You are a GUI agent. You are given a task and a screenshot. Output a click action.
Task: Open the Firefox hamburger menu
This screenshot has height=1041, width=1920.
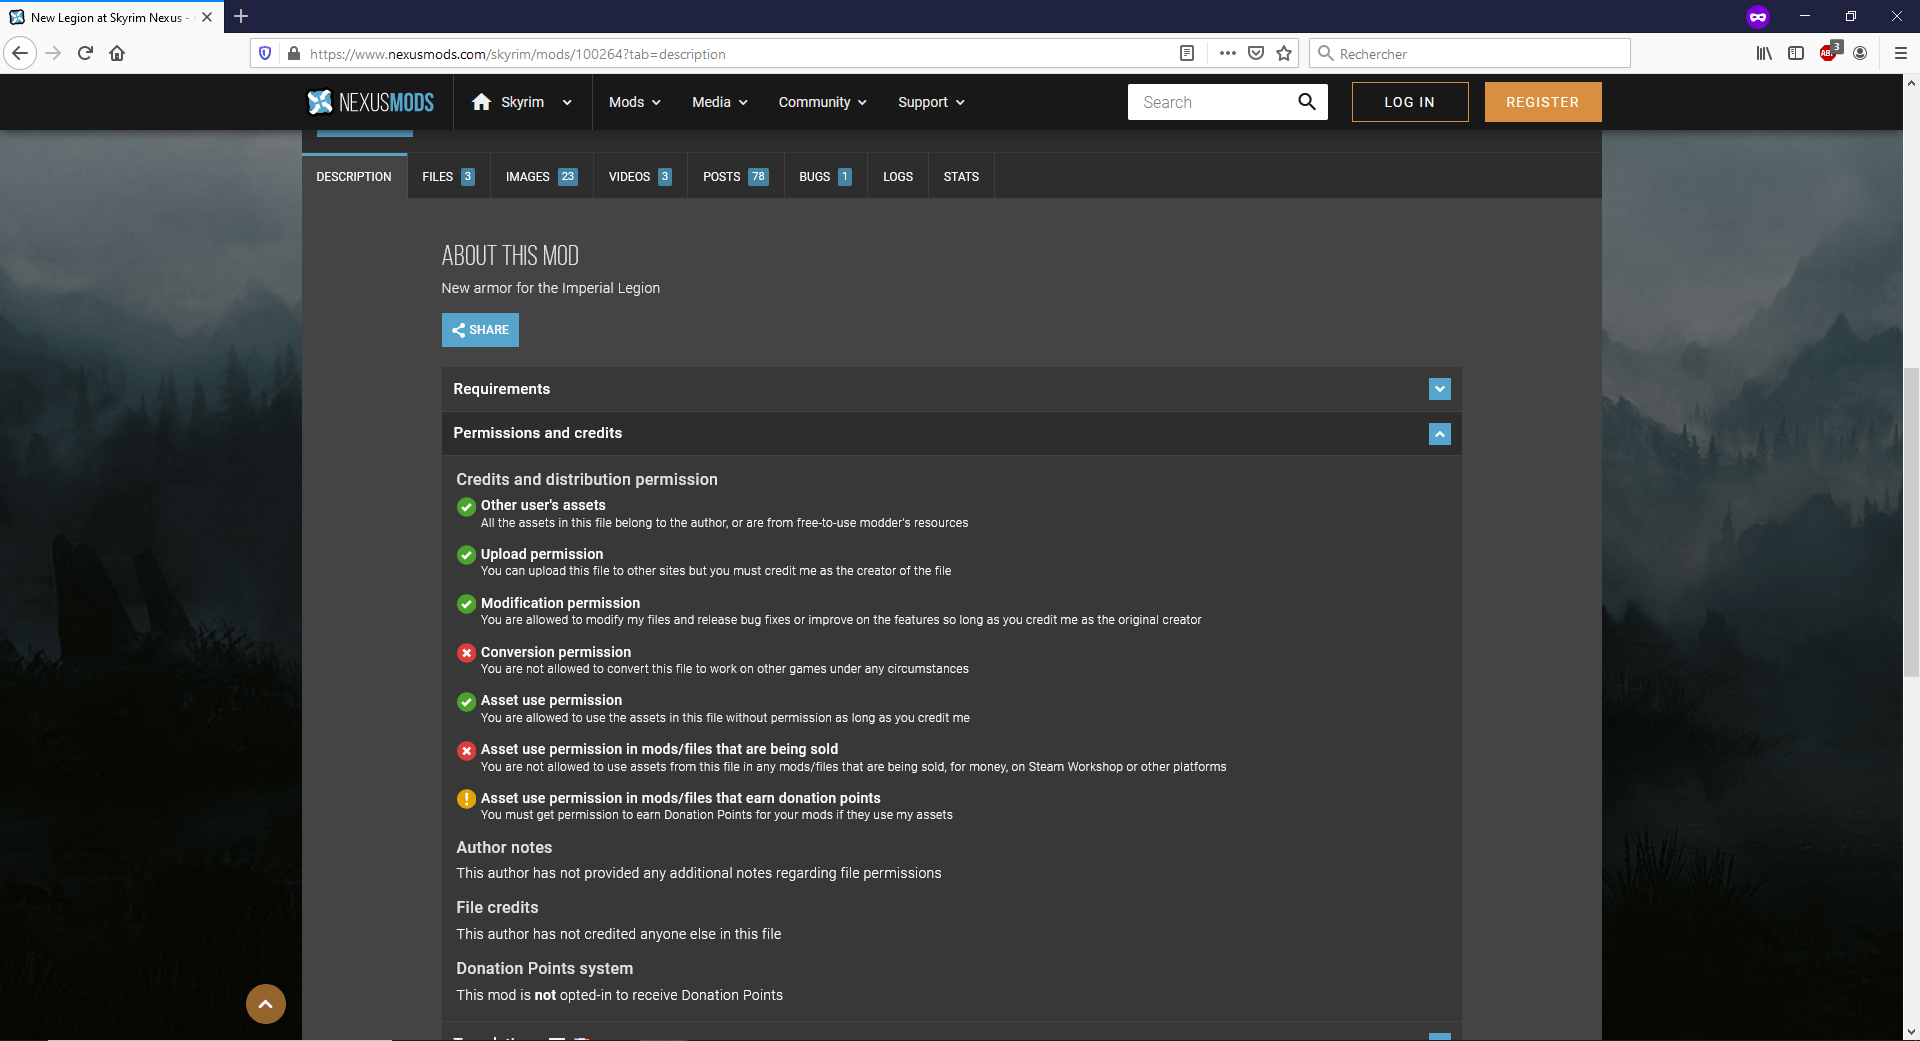1901,53
